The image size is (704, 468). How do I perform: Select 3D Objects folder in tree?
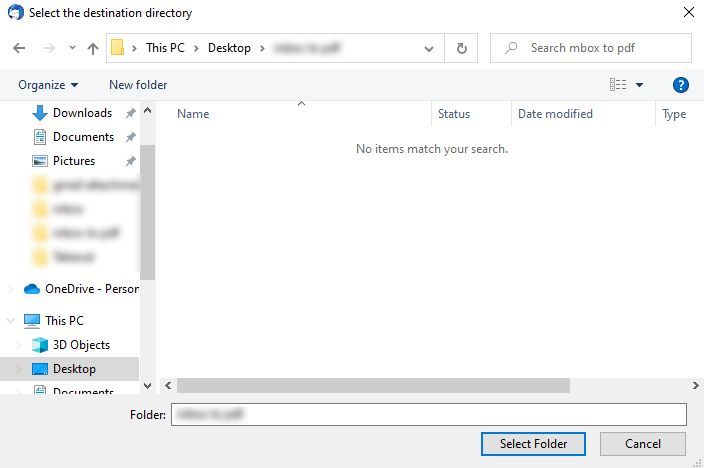point(81,345)
